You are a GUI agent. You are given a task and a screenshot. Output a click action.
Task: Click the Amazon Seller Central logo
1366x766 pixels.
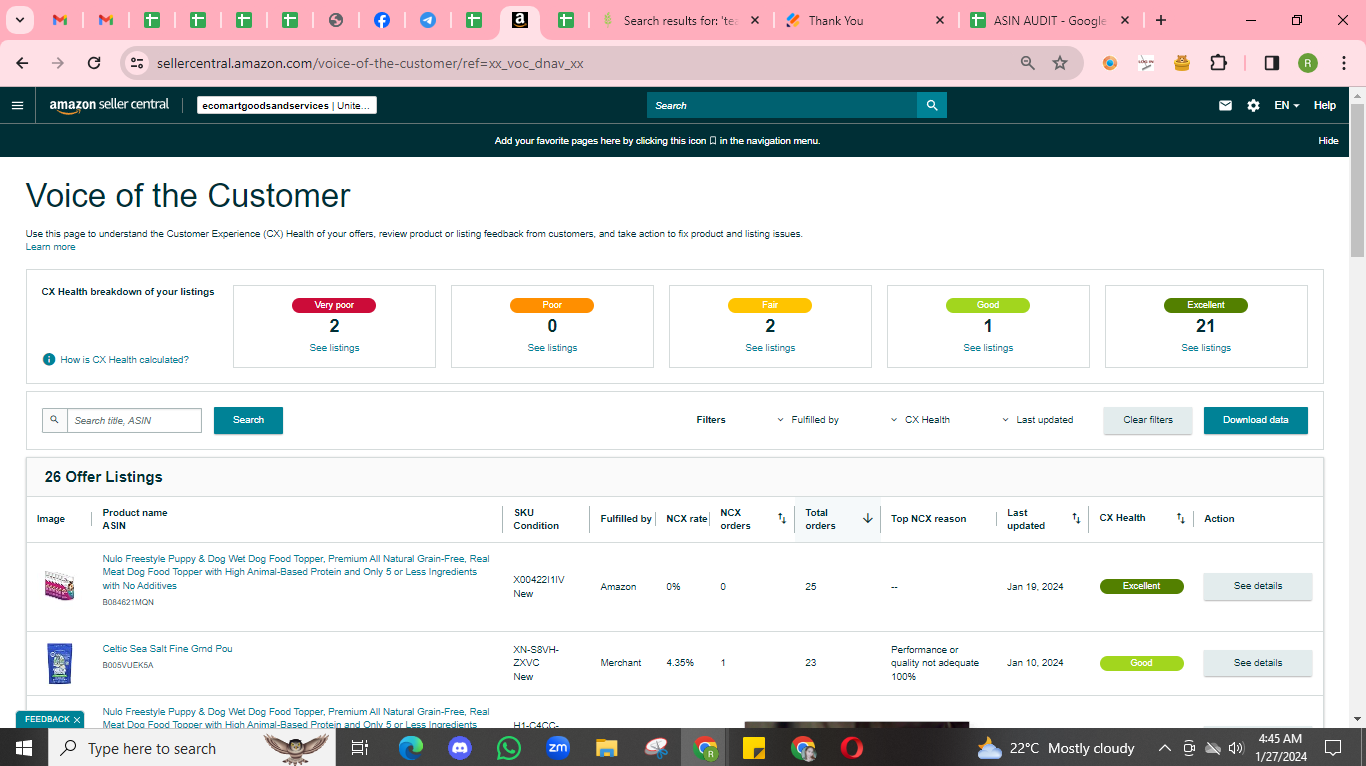click(x=109, y=105)
